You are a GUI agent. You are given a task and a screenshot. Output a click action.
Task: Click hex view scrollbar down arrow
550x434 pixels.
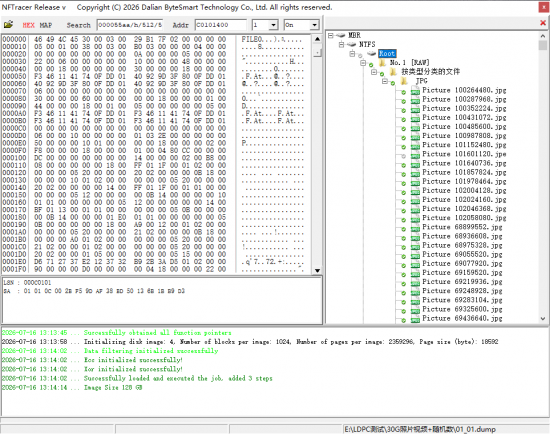click(317, 270)
